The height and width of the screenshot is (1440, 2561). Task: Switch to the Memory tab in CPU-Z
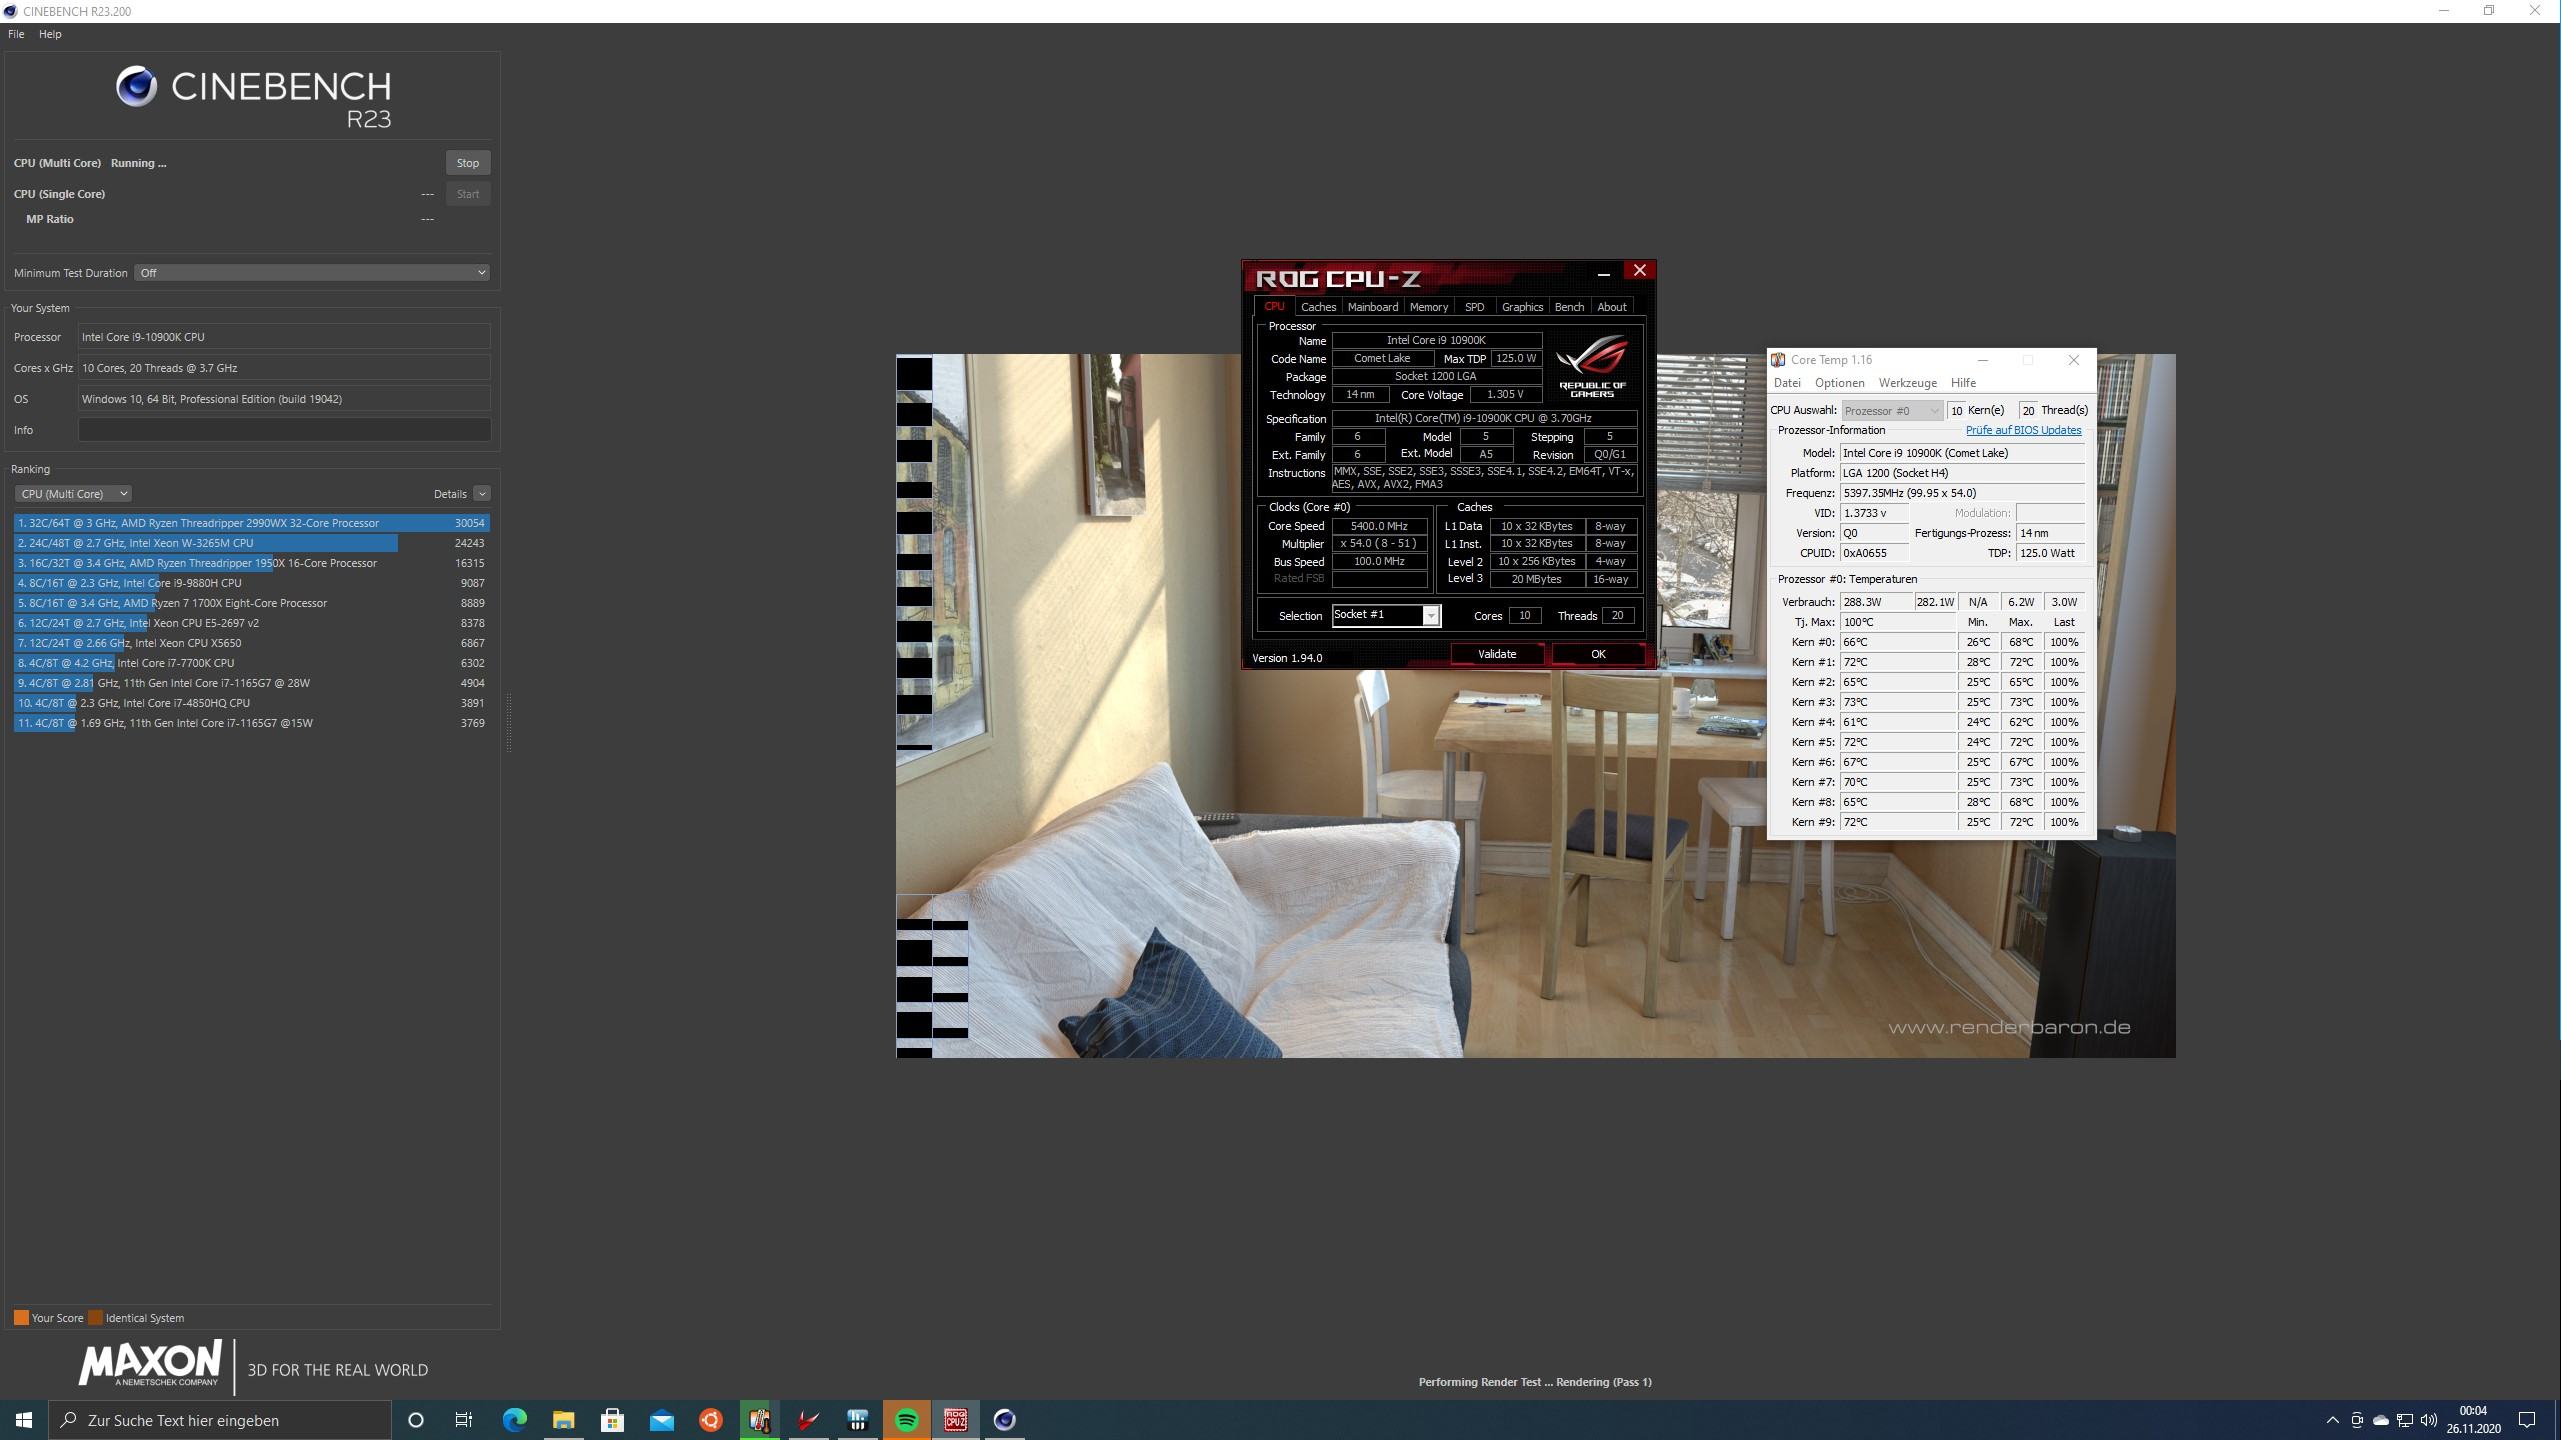pyautogui.click(x=1428, y=307)
